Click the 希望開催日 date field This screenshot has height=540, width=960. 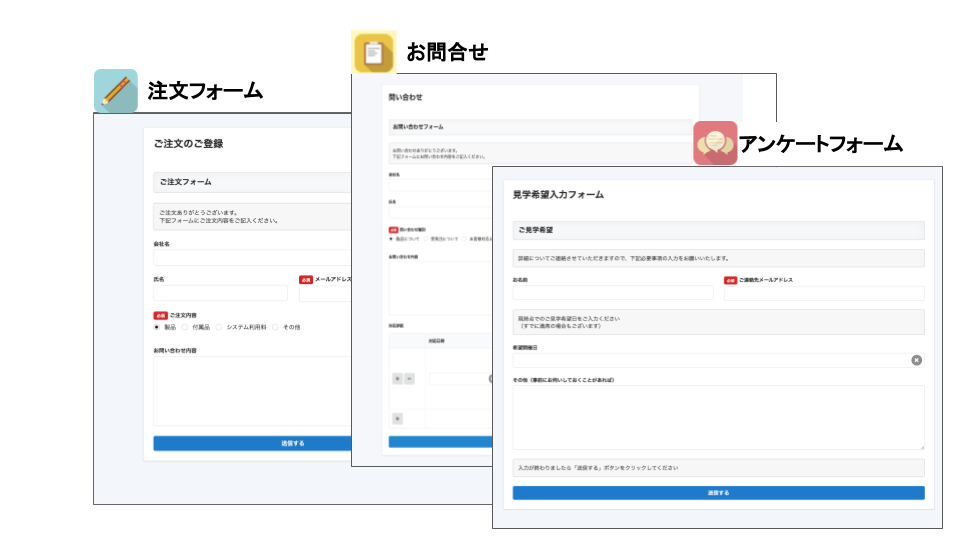click(708, 360)
